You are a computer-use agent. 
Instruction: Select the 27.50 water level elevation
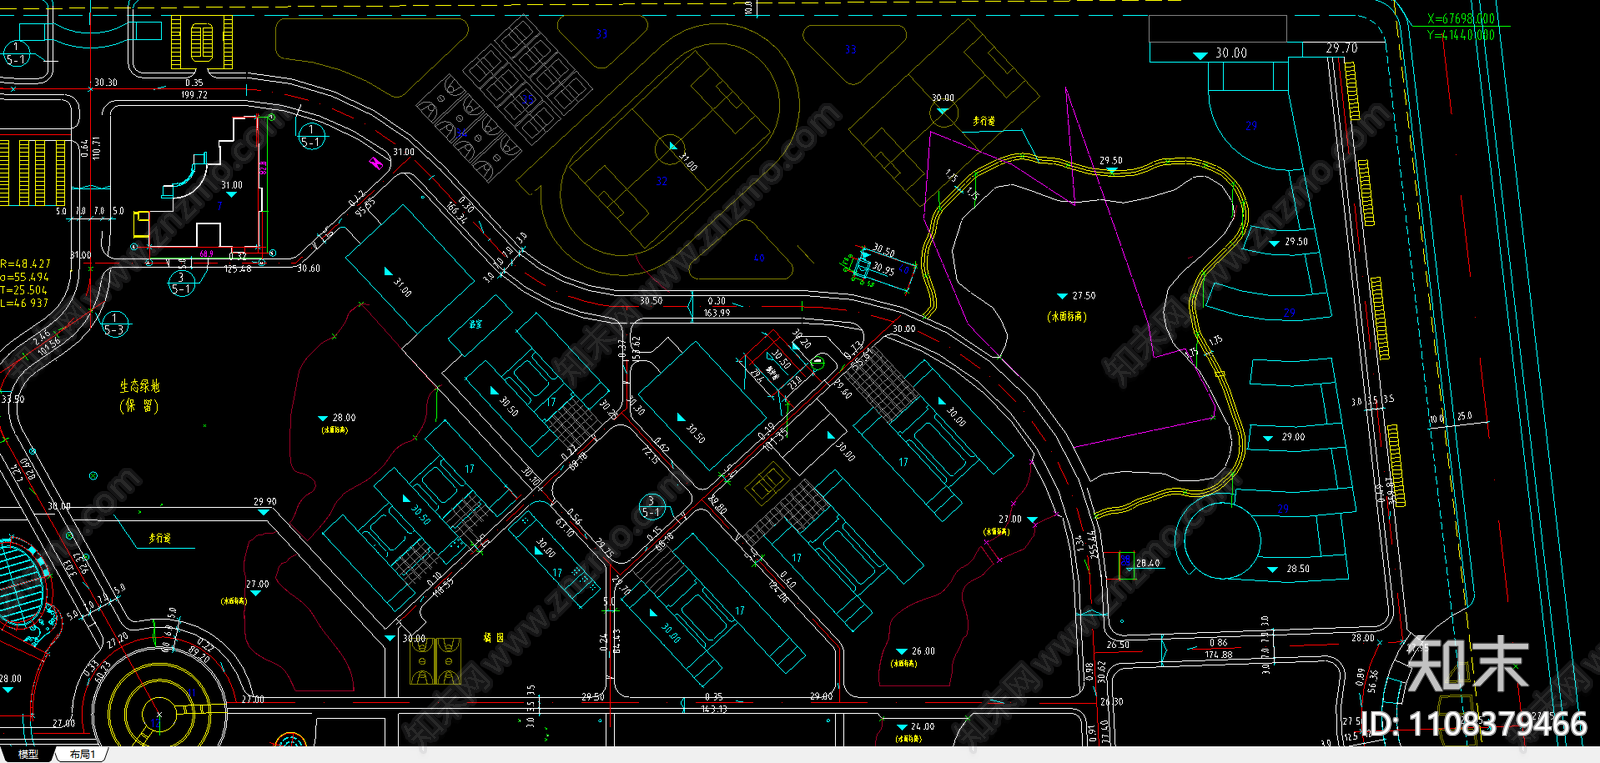point(1084,296)
